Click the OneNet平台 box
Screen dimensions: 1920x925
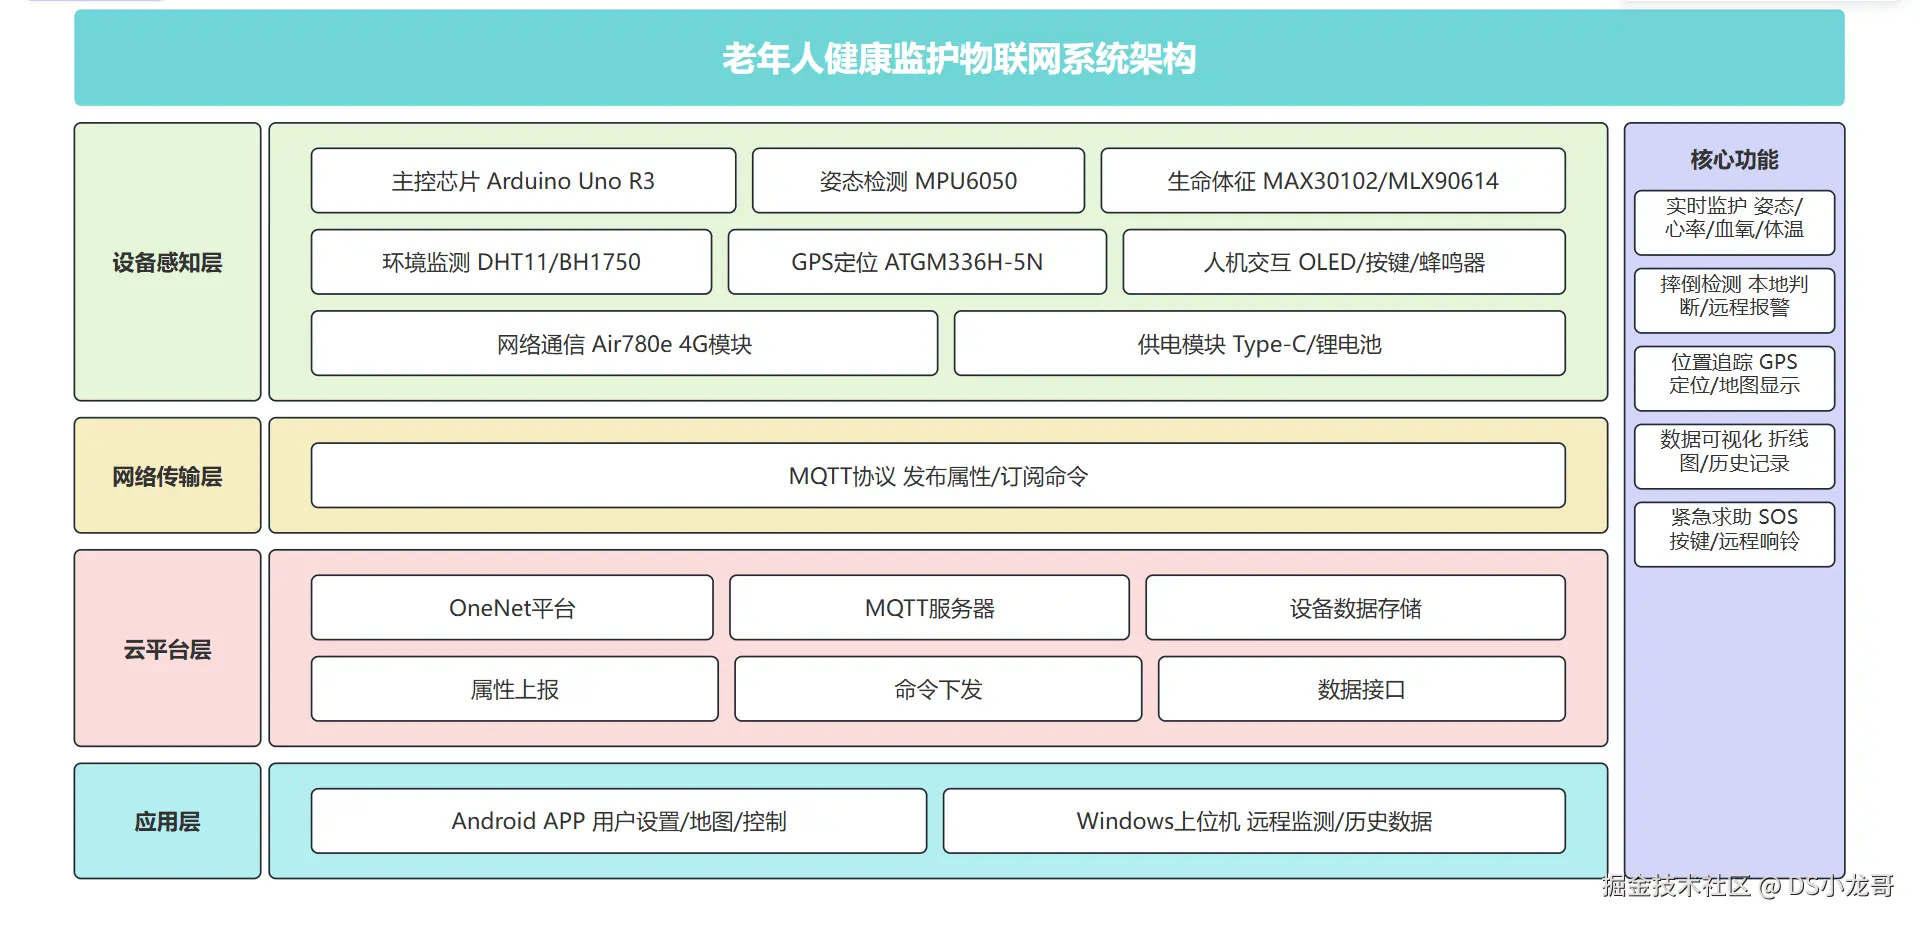pyautogui.click(x=512, y=608)
